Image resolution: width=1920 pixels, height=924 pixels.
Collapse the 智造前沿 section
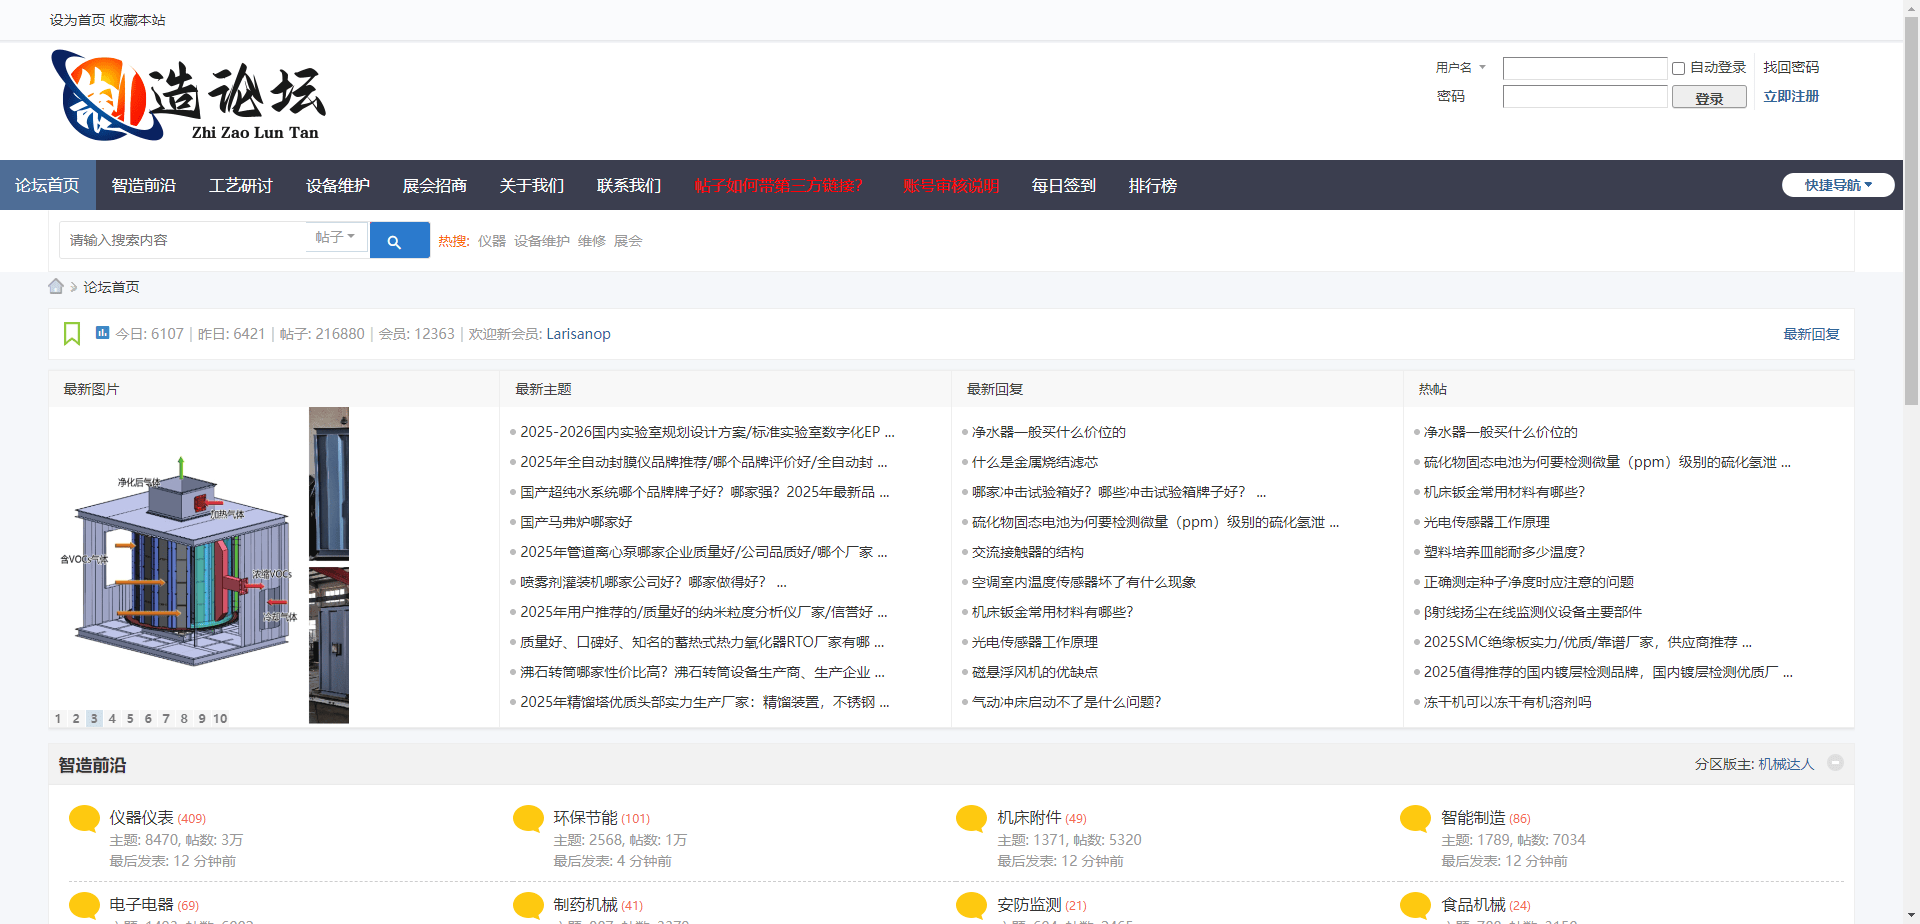click(x=1835, y=763)
